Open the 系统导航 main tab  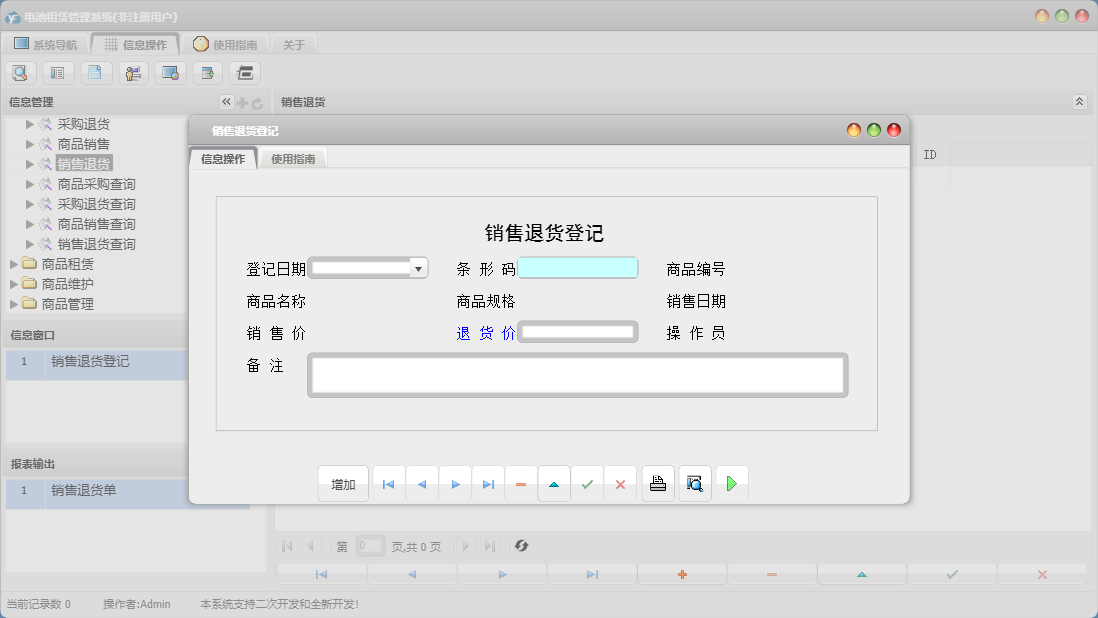[x=46, y=44]
